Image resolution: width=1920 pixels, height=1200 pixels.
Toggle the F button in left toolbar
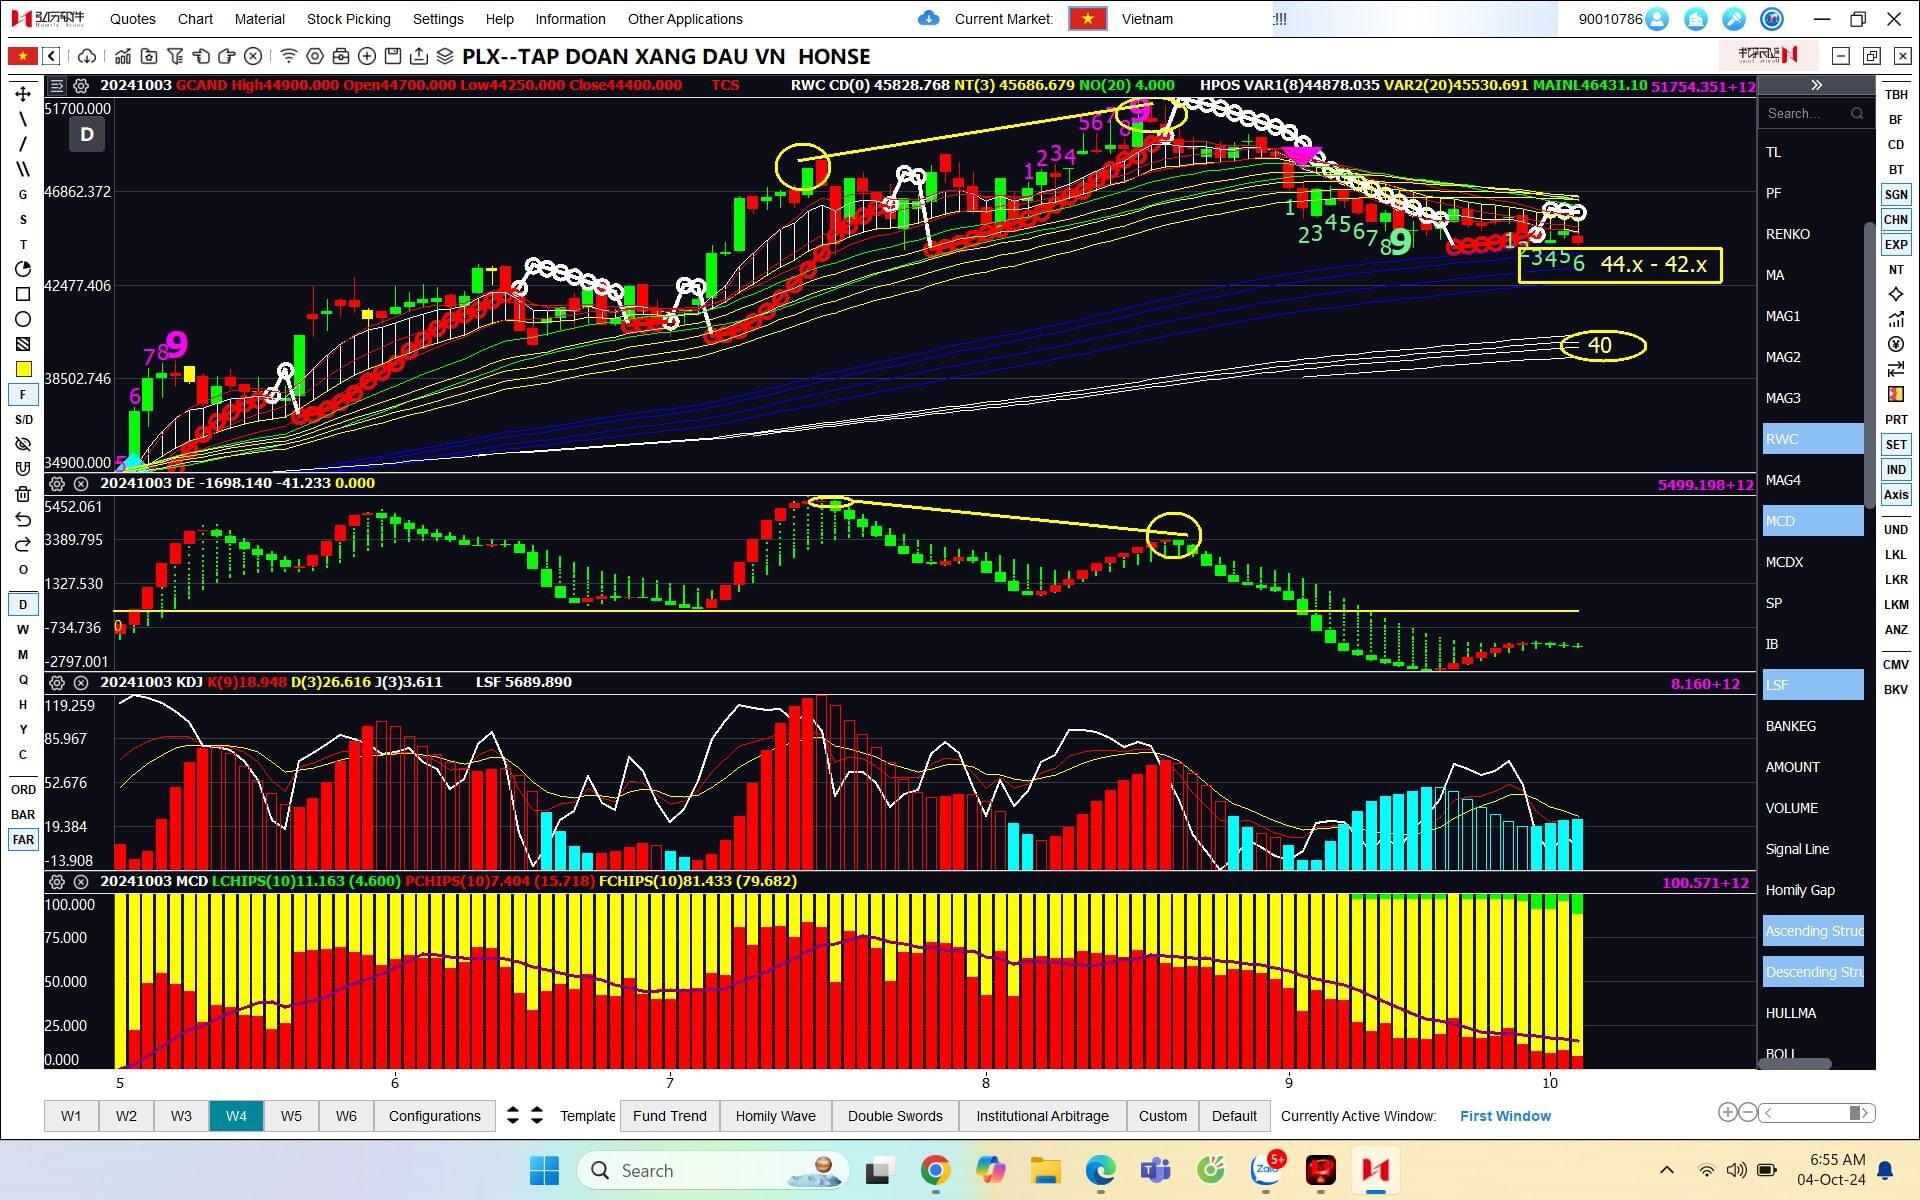coord(23,394)
